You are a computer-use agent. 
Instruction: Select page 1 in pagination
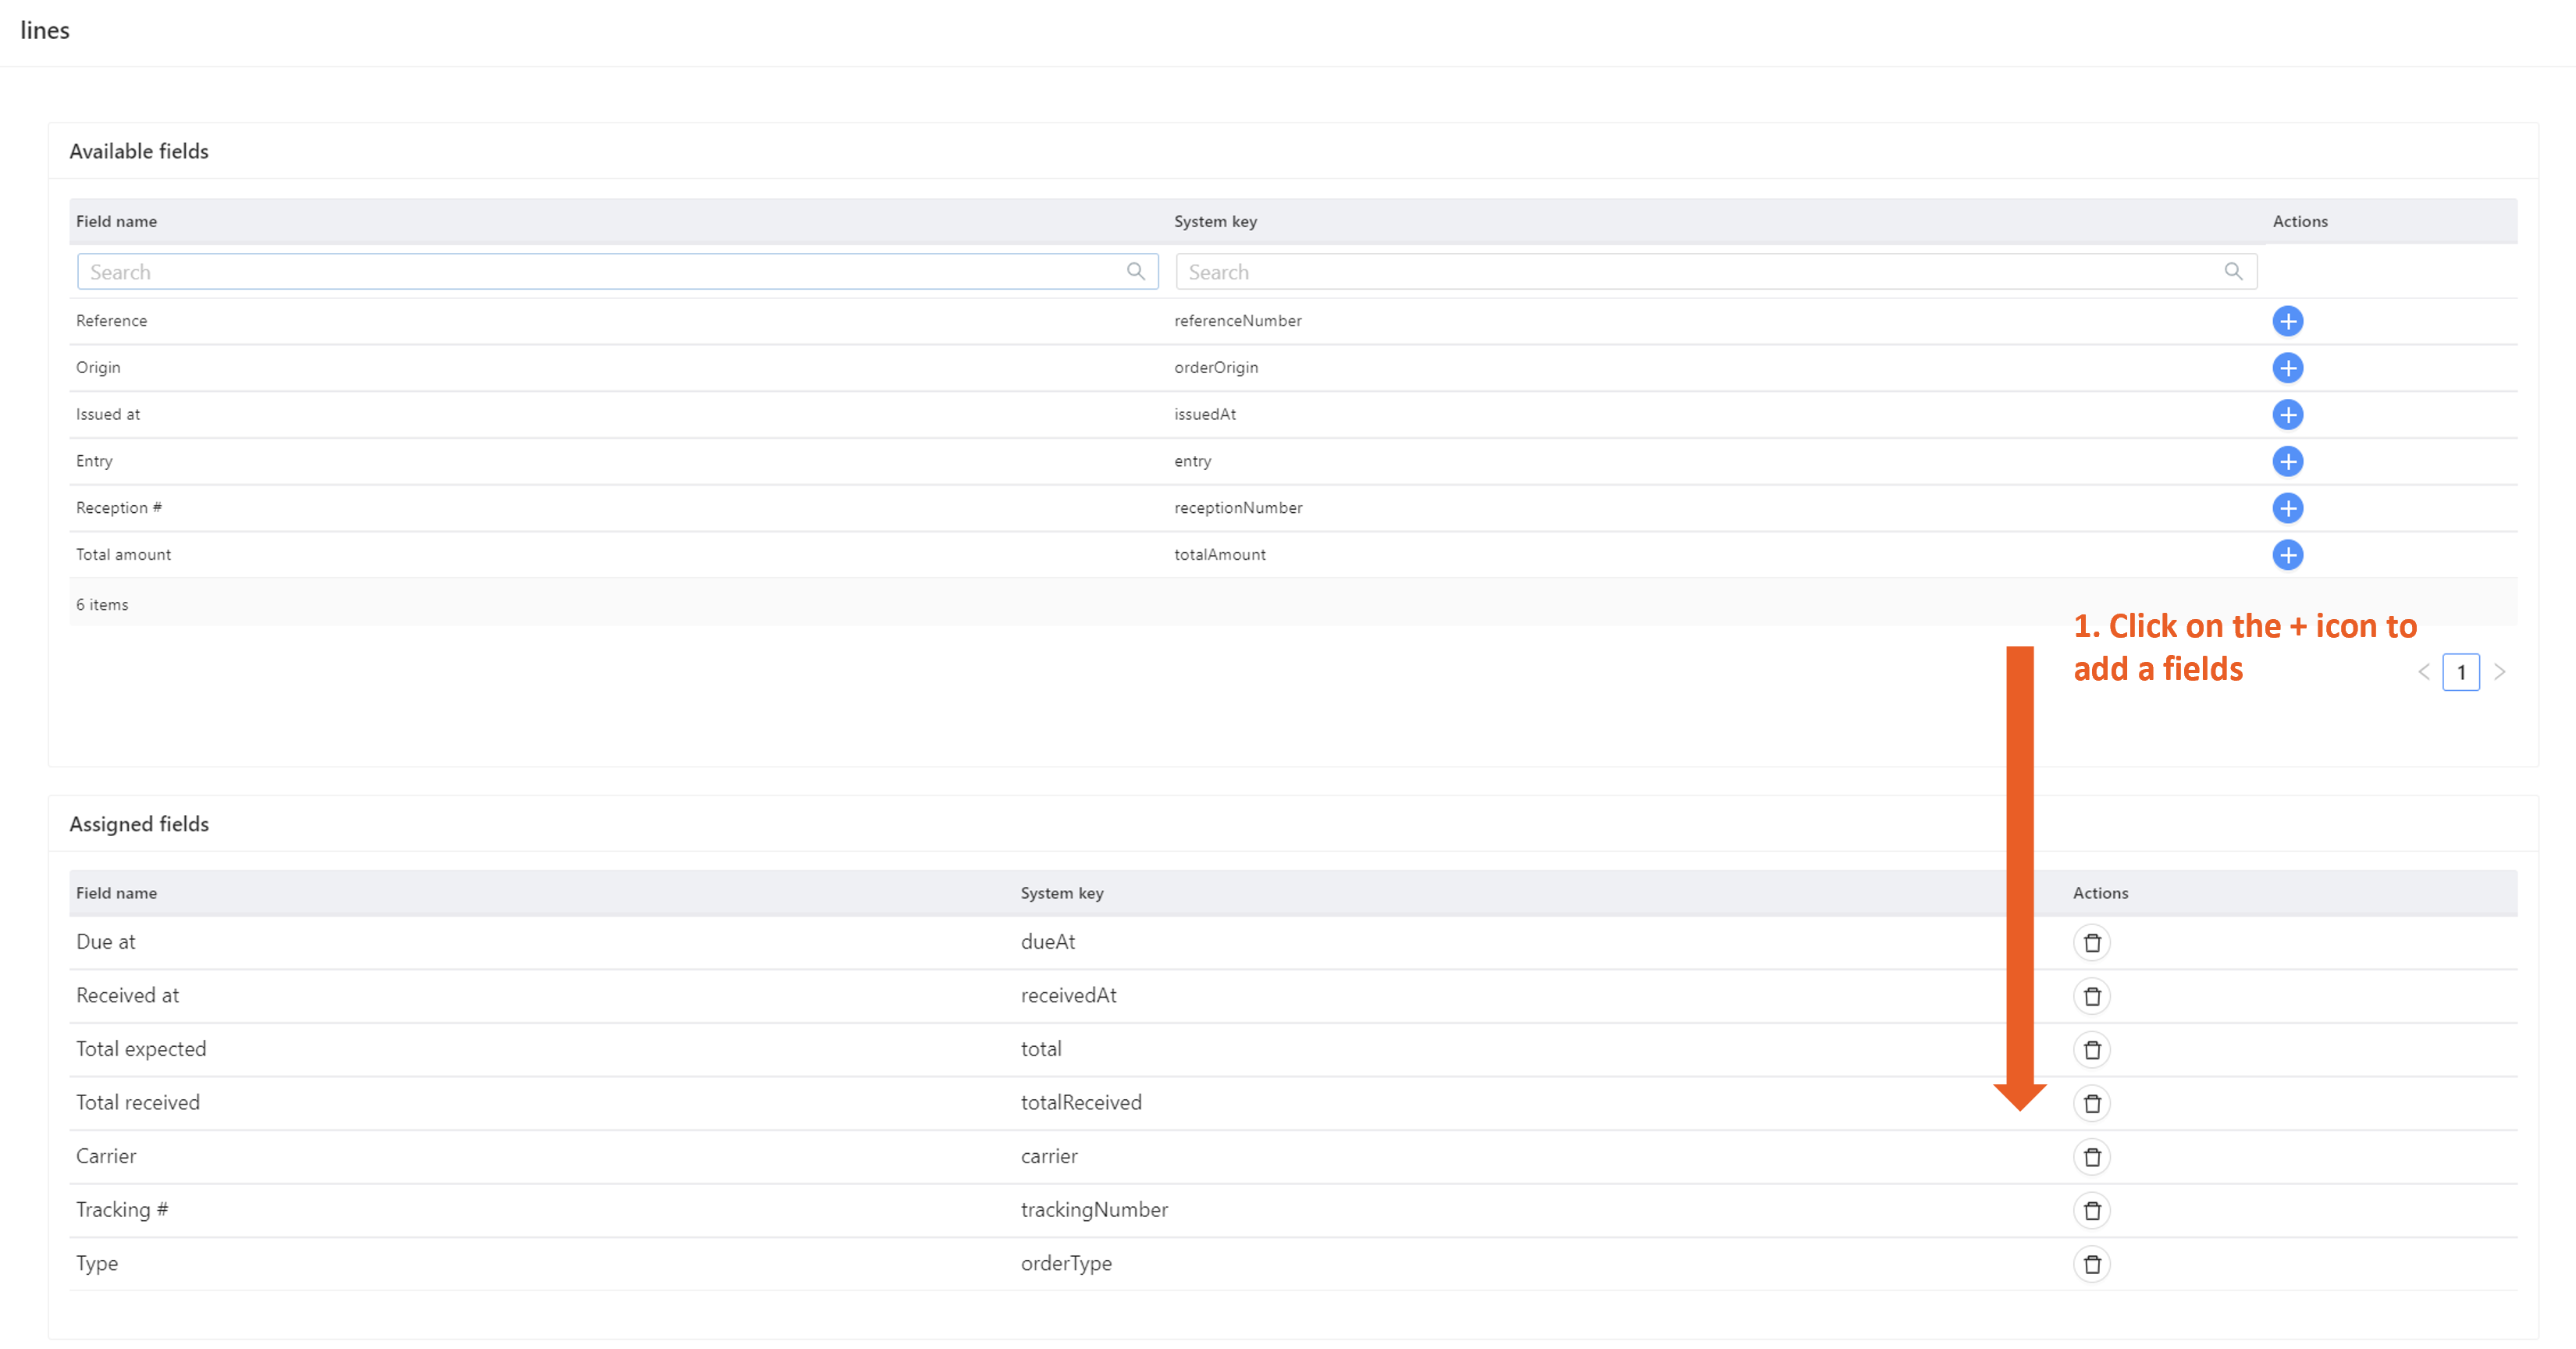2461,672
